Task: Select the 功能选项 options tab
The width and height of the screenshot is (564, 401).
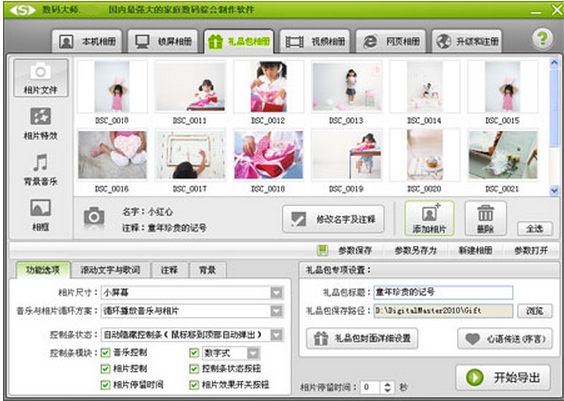Action: [43, 270]
